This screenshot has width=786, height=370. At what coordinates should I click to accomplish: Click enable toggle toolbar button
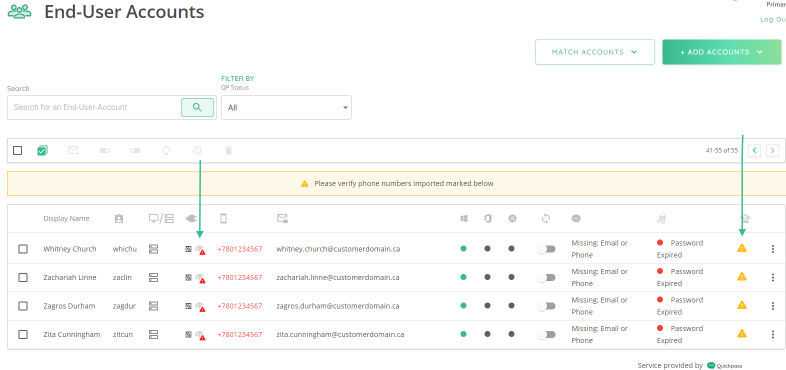click(x=104, y=150)
